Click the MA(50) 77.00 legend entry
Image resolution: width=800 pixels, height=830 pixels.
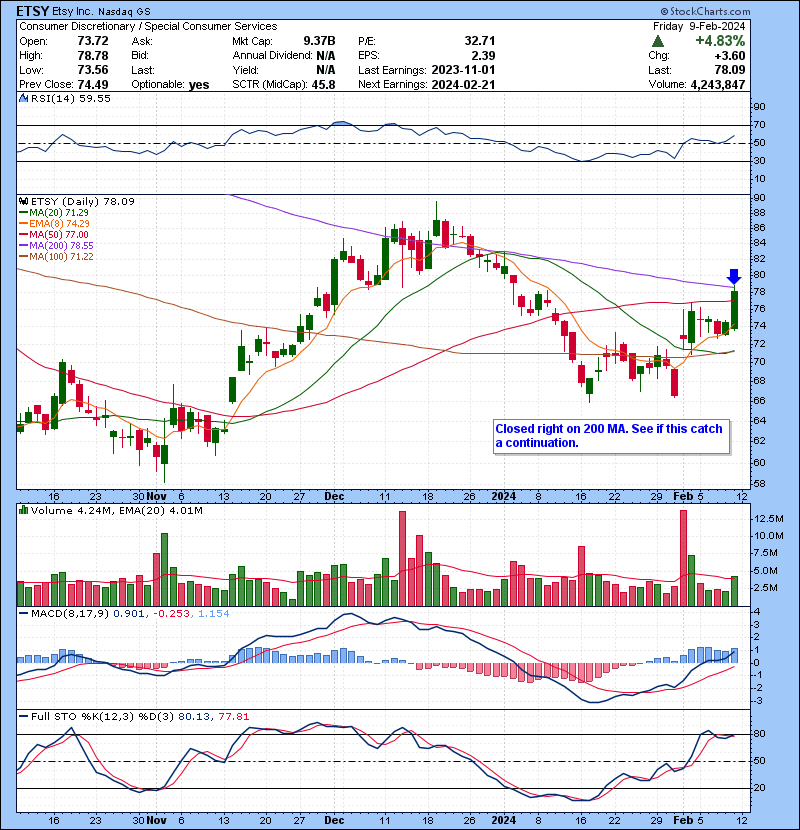(x=54, y=234)
